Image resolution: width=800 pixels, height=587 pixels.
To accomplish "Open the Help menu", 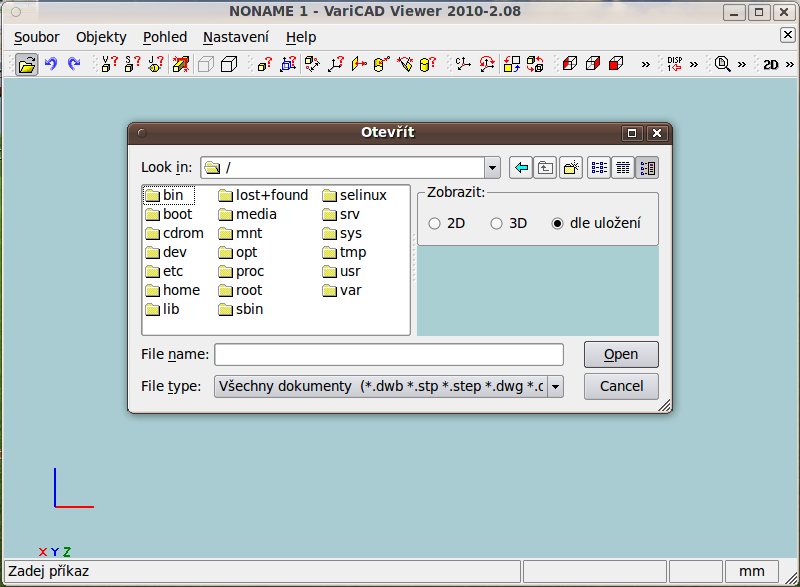I will (301, 37).
